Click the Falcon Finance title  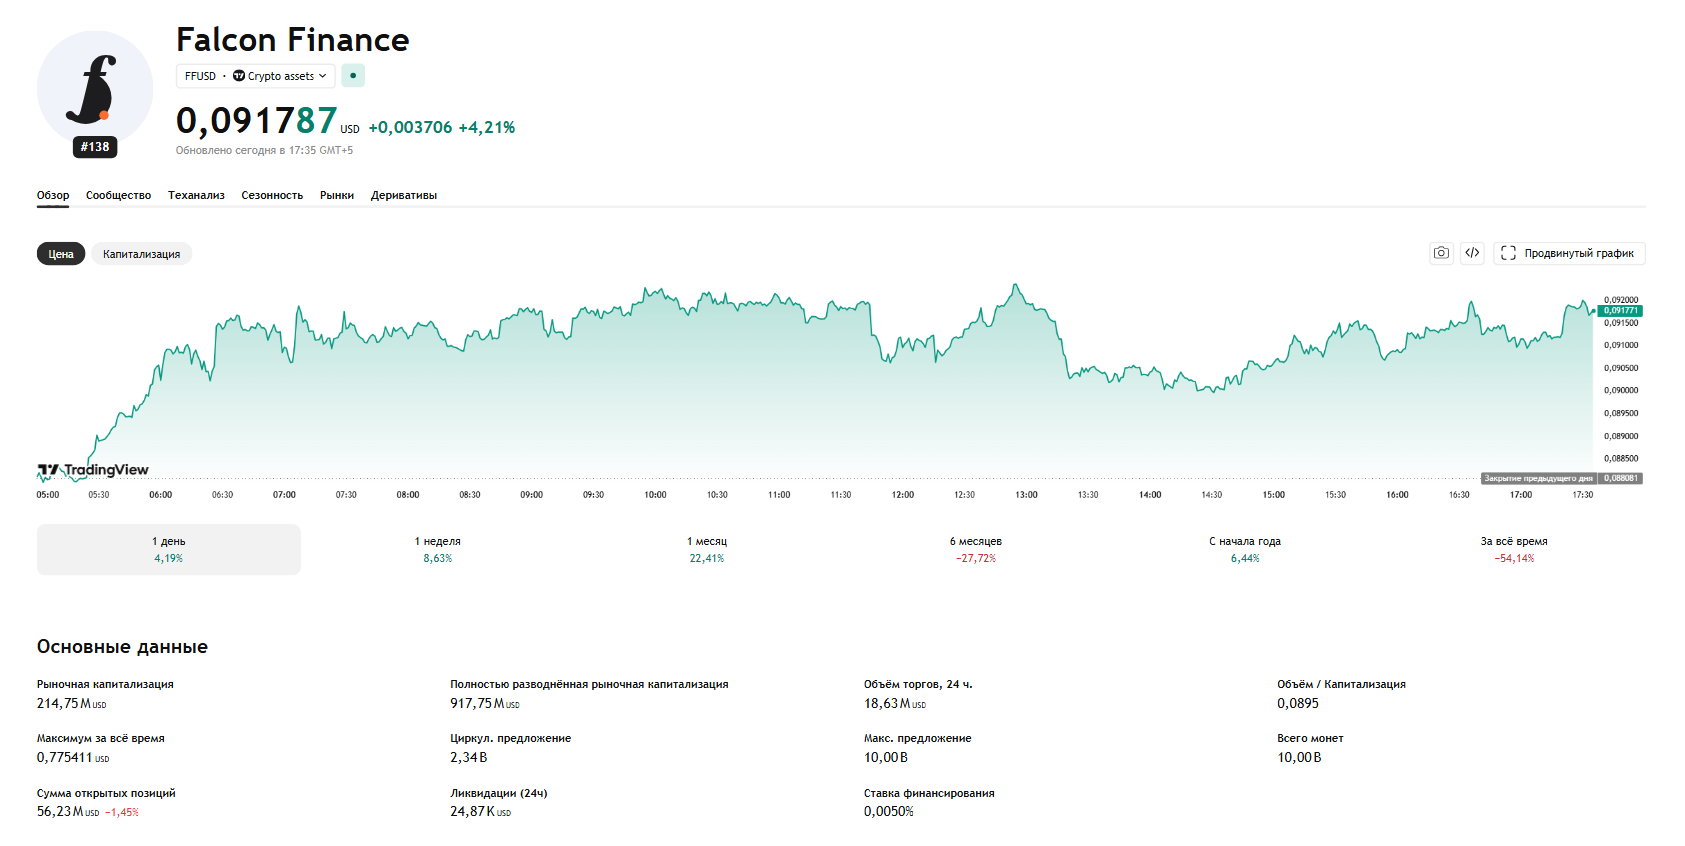click(x=293, y=40)
